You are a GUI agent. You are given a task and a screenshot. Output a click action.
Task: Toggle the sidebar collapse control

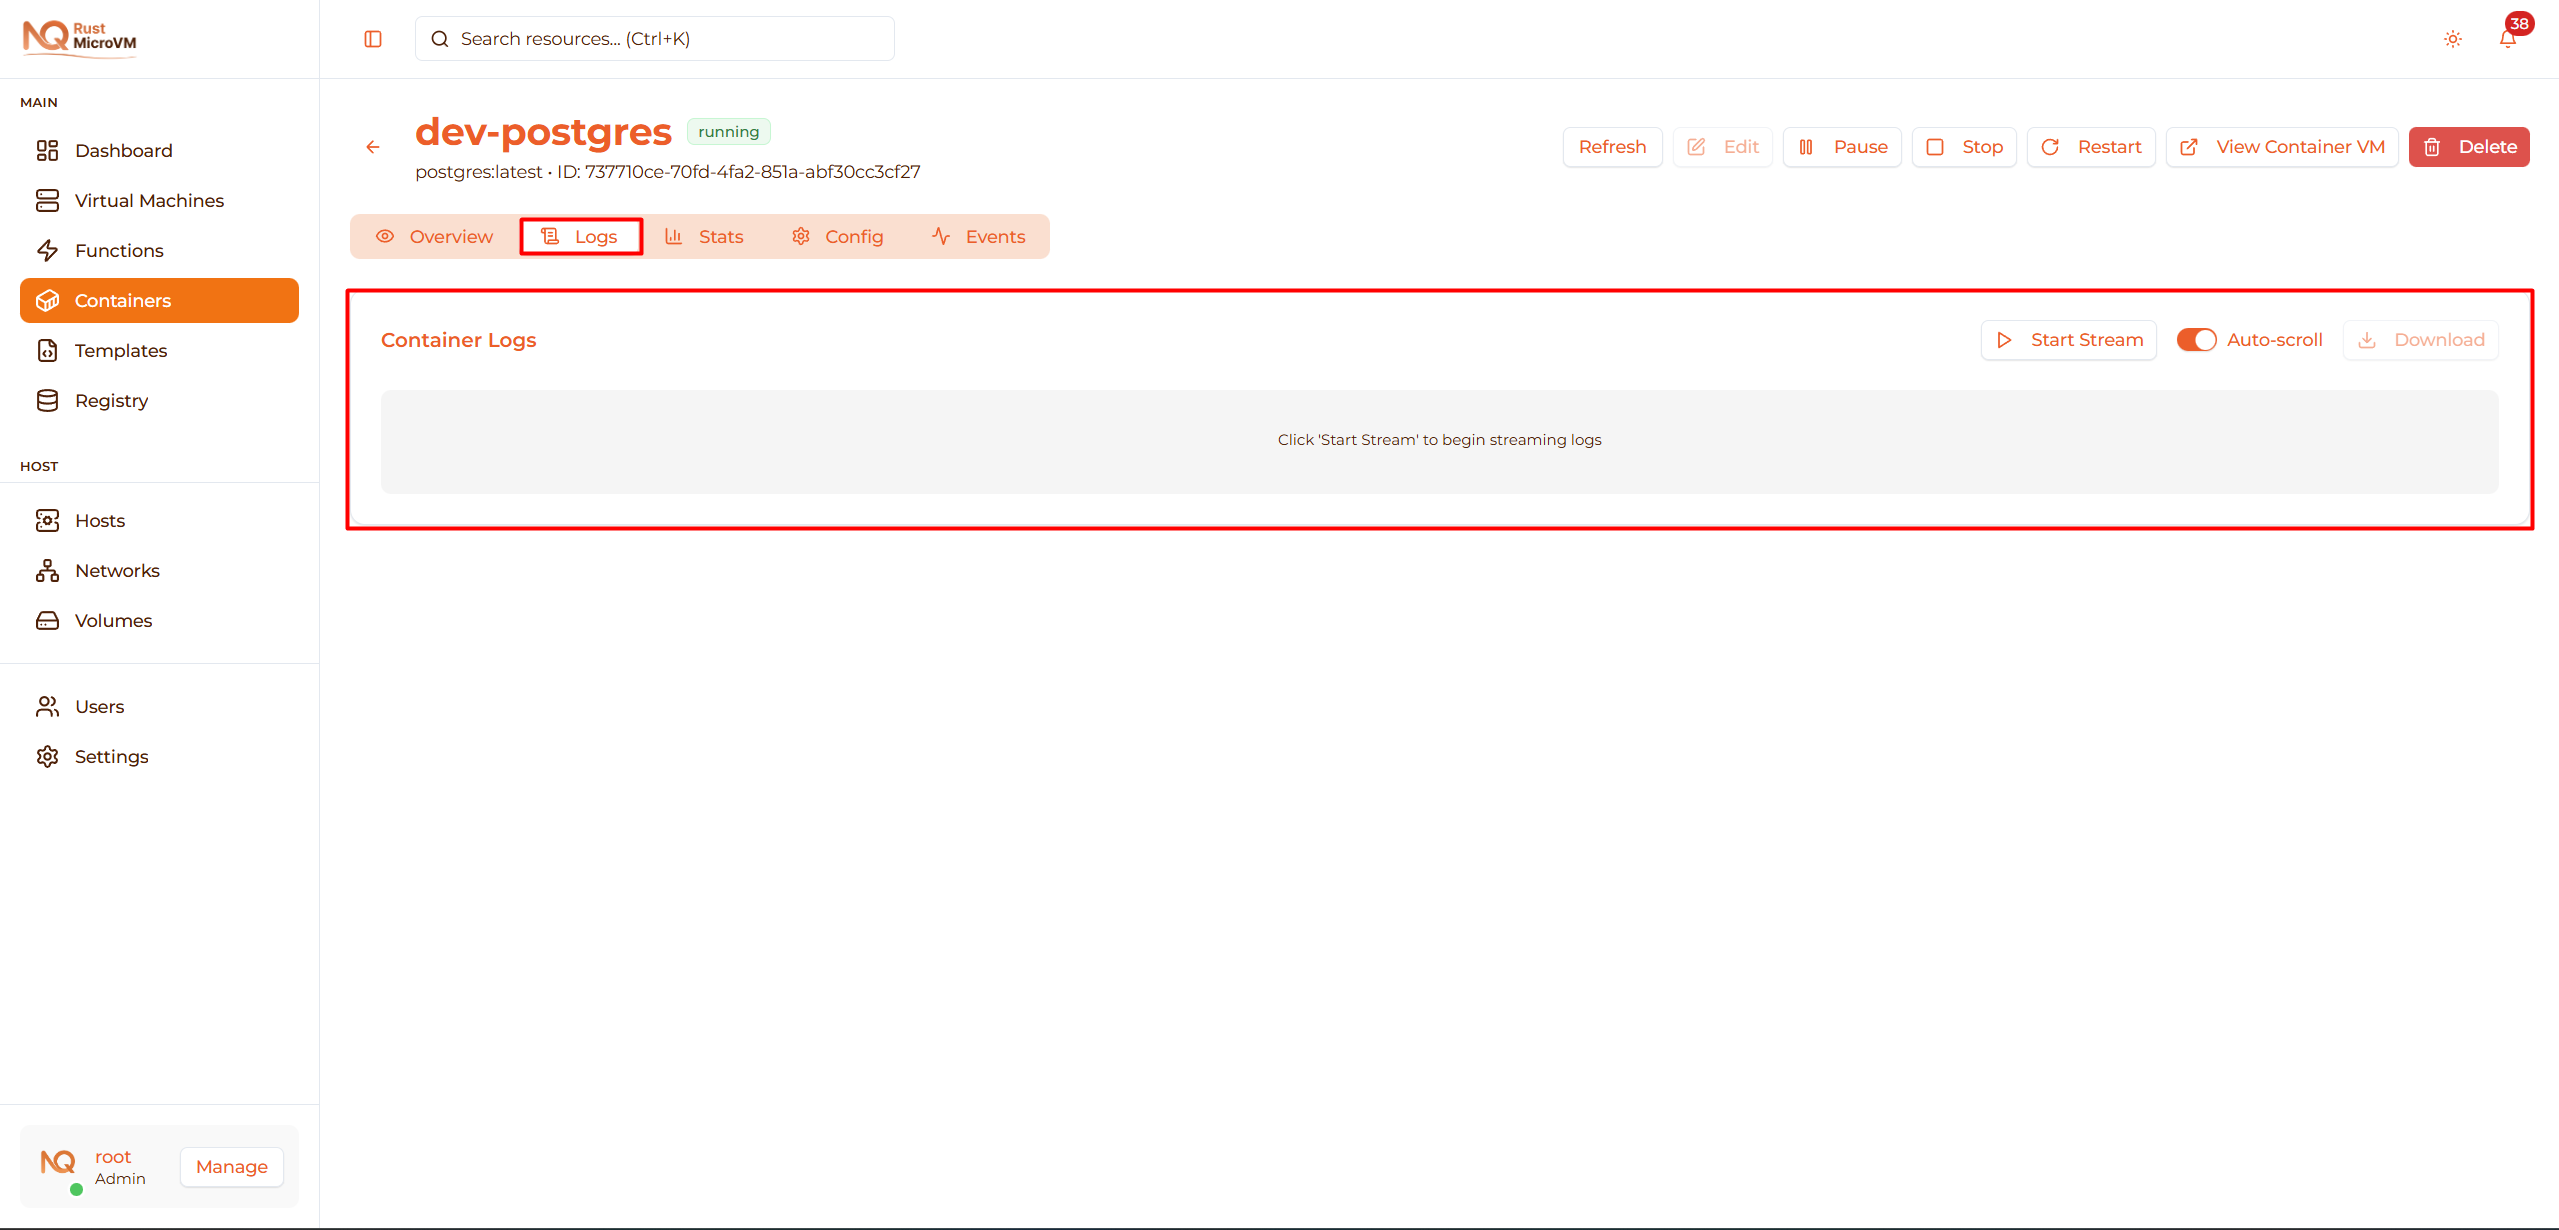pos(373,38)
